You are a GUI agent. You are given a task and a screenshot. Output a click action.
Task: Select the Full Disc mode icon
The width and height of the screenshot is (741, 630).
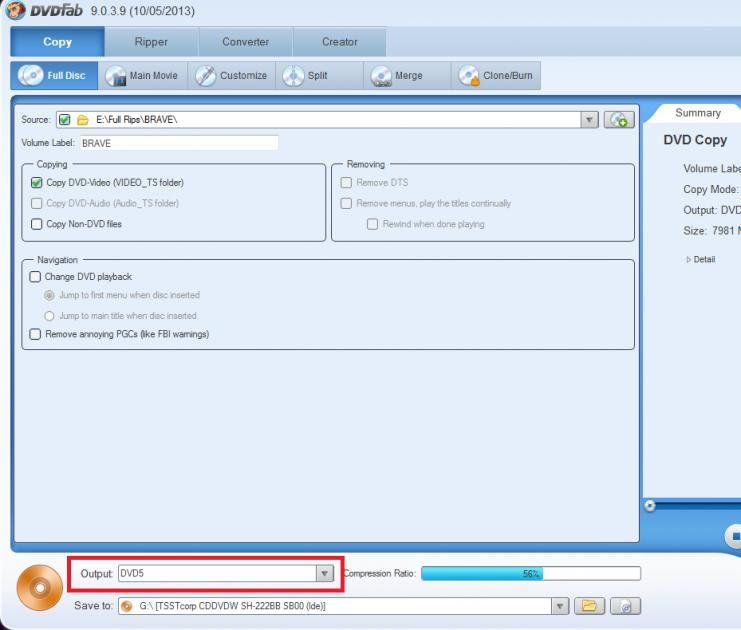tap(30, 76)
